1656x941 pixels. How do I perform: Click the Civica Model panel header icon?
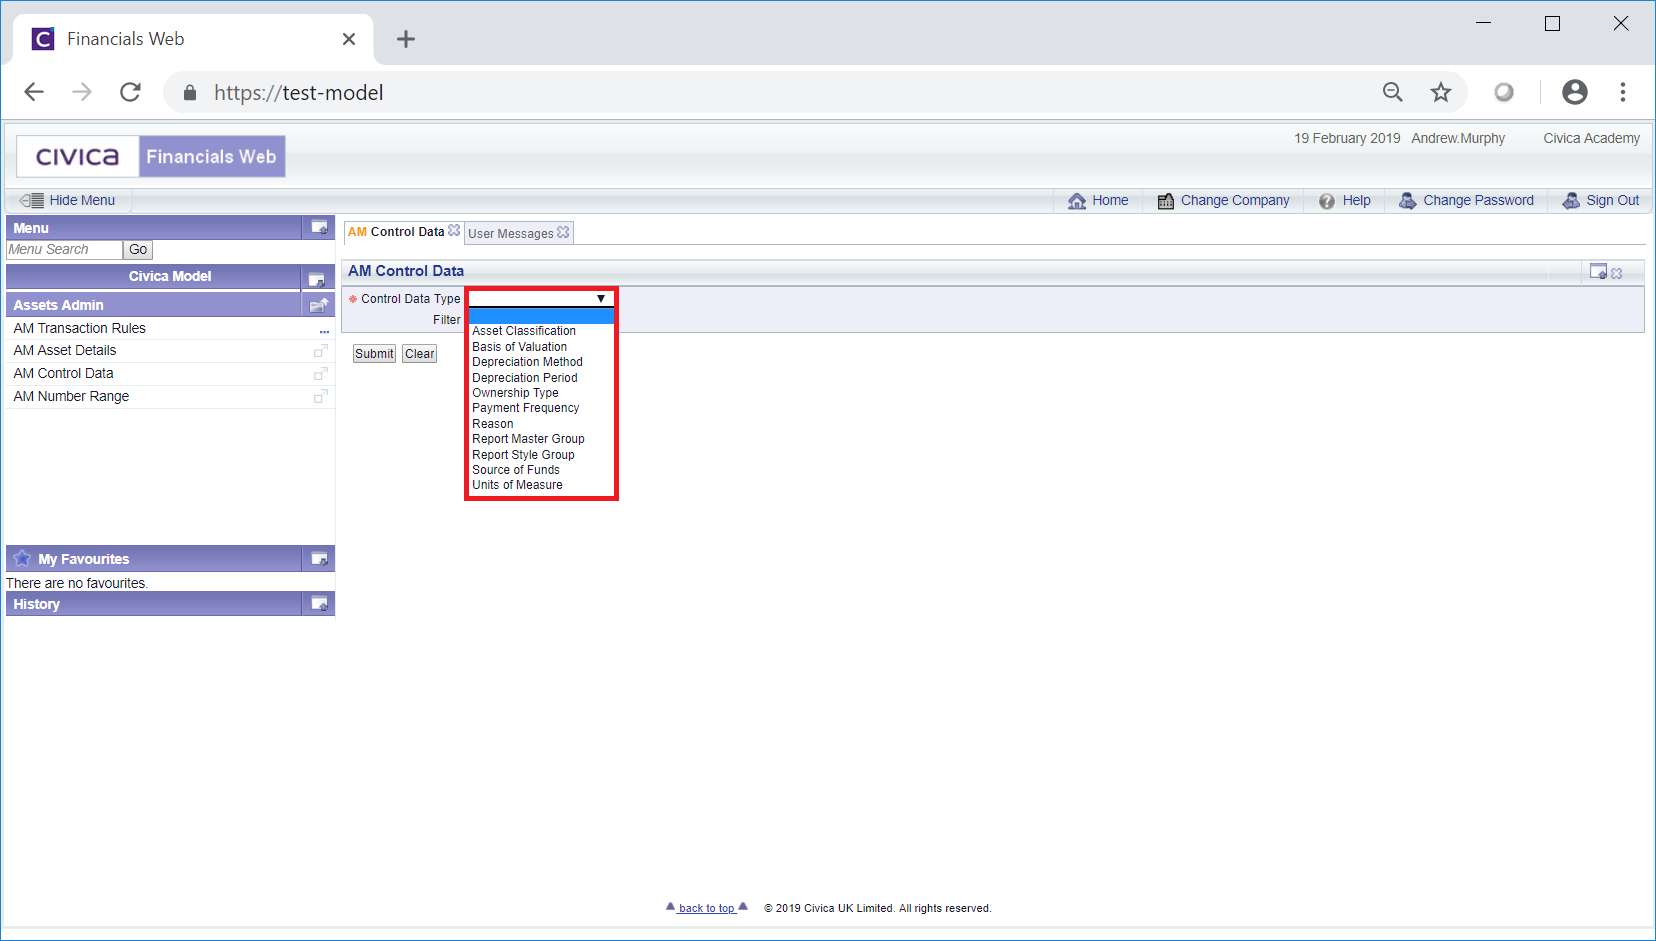click(317, 279)
